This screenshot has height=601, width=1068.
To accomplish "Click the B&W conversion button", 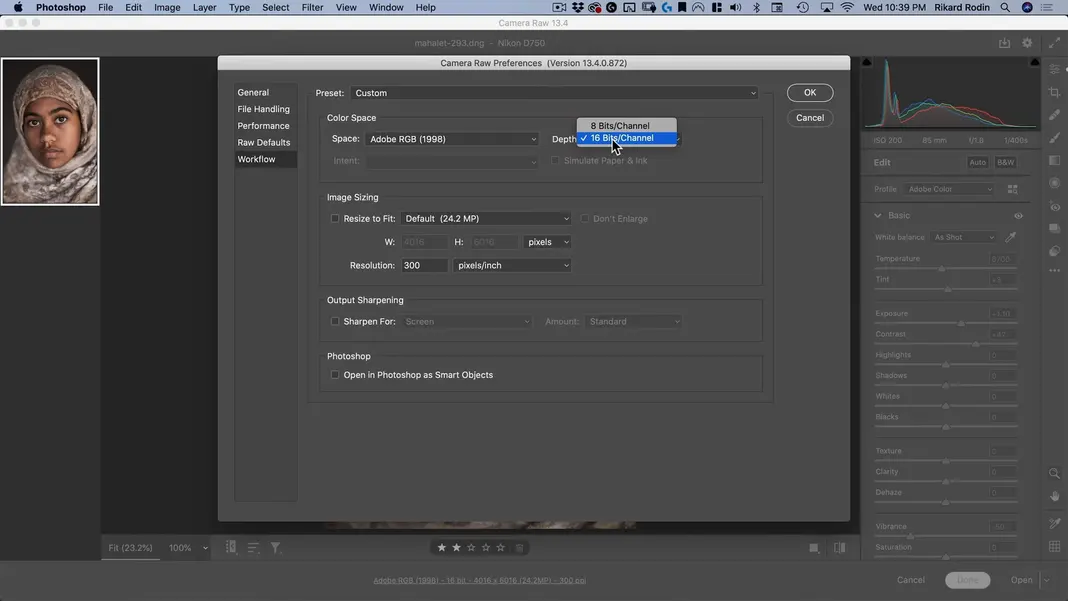I will pos(1005,162).
